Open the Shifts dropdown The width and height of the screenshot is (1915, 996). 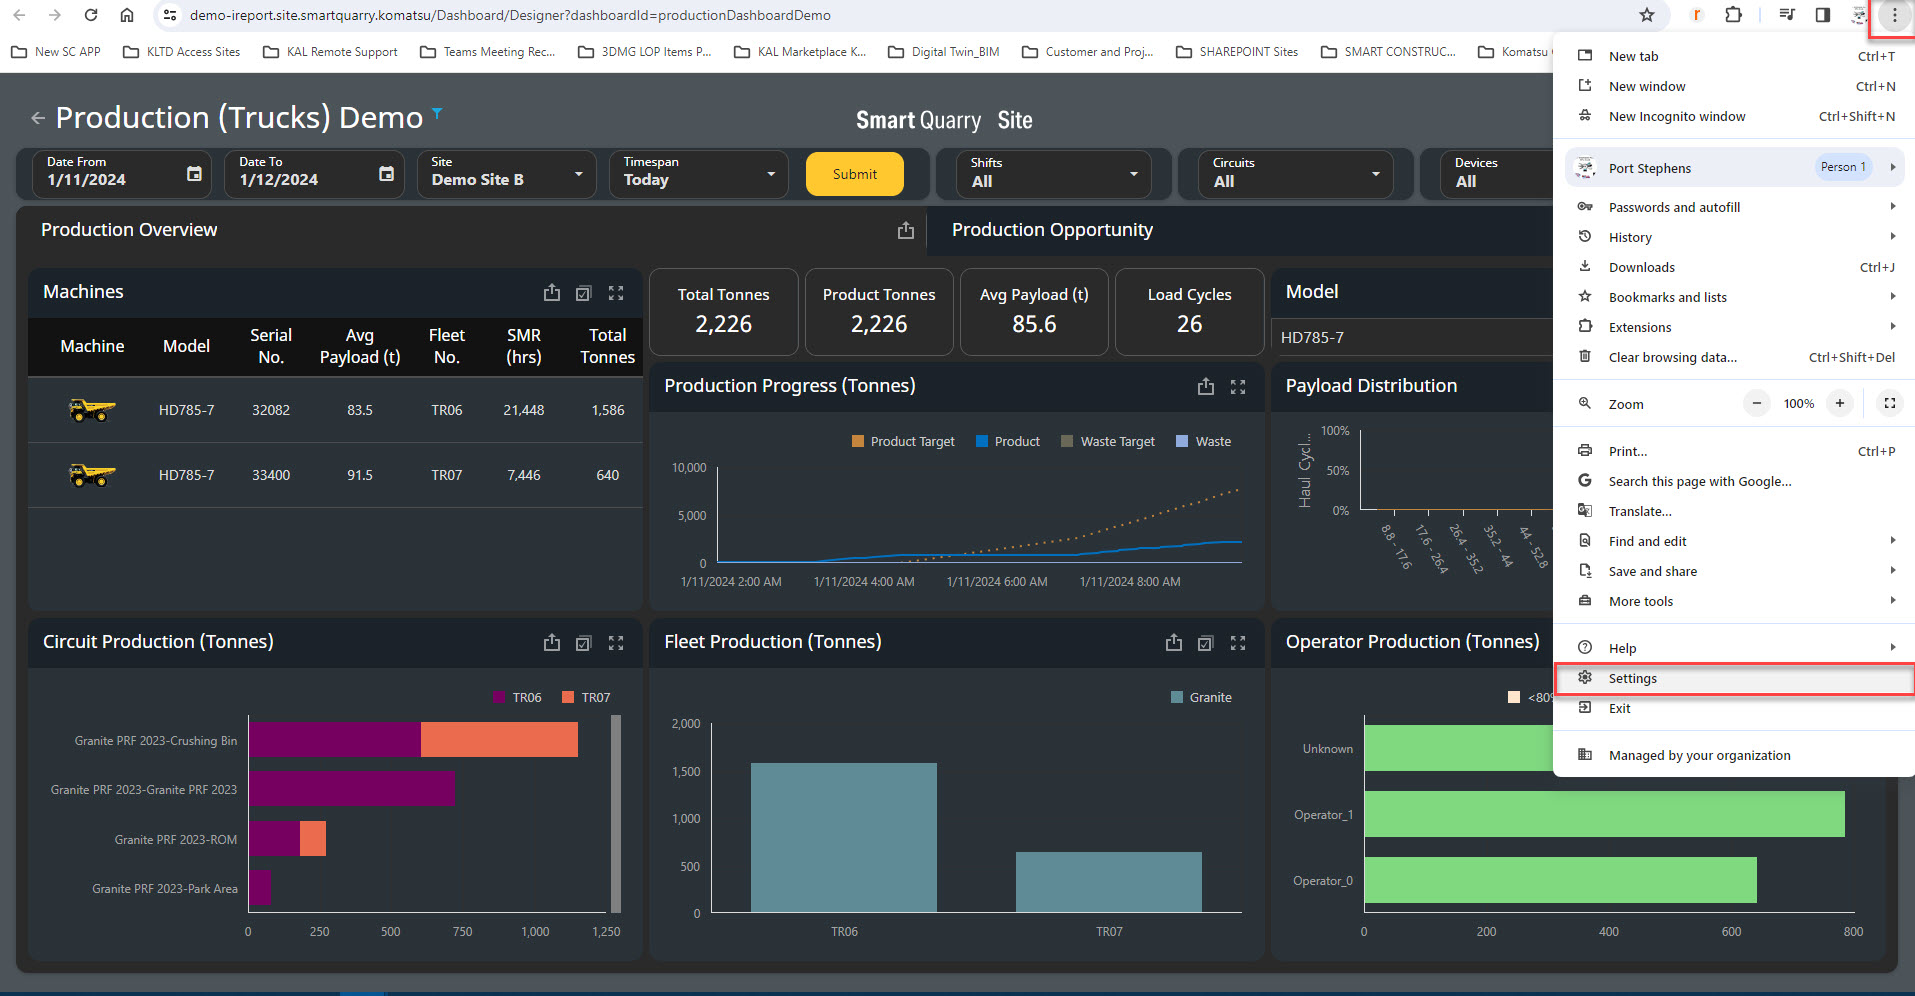coord(1054,174)
